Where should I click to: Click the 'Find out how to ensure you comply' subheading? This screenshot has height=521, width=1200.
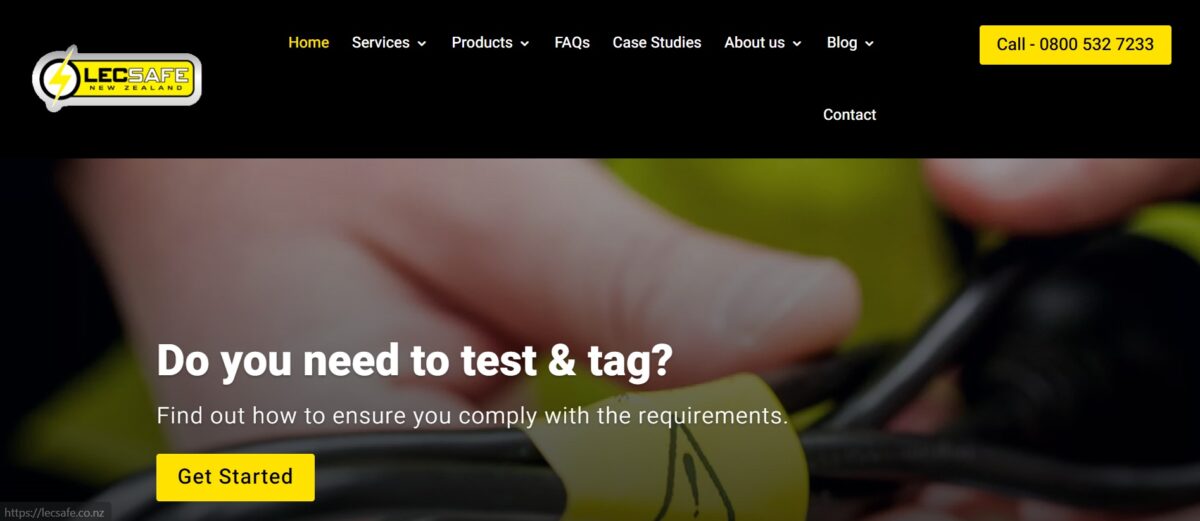[472, 416]
